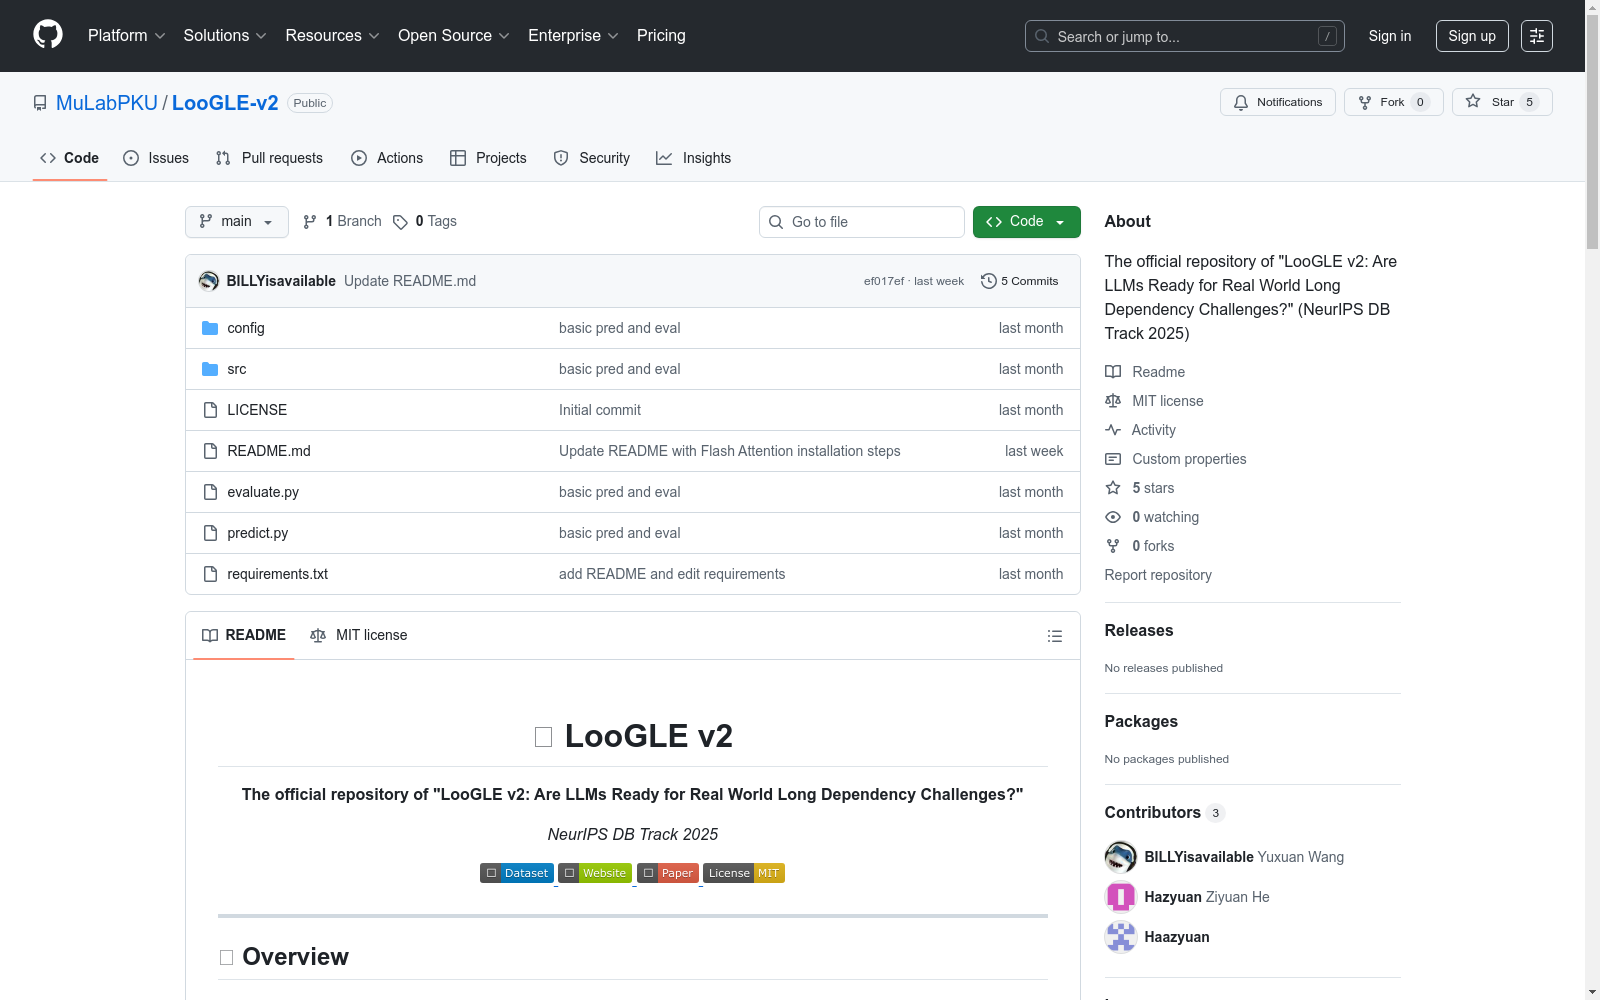The width and height of the screenshot is (1600, 1000).
Task: Open the MIT license link in About
Action: pyautogui.click(x=1154, y=401)
